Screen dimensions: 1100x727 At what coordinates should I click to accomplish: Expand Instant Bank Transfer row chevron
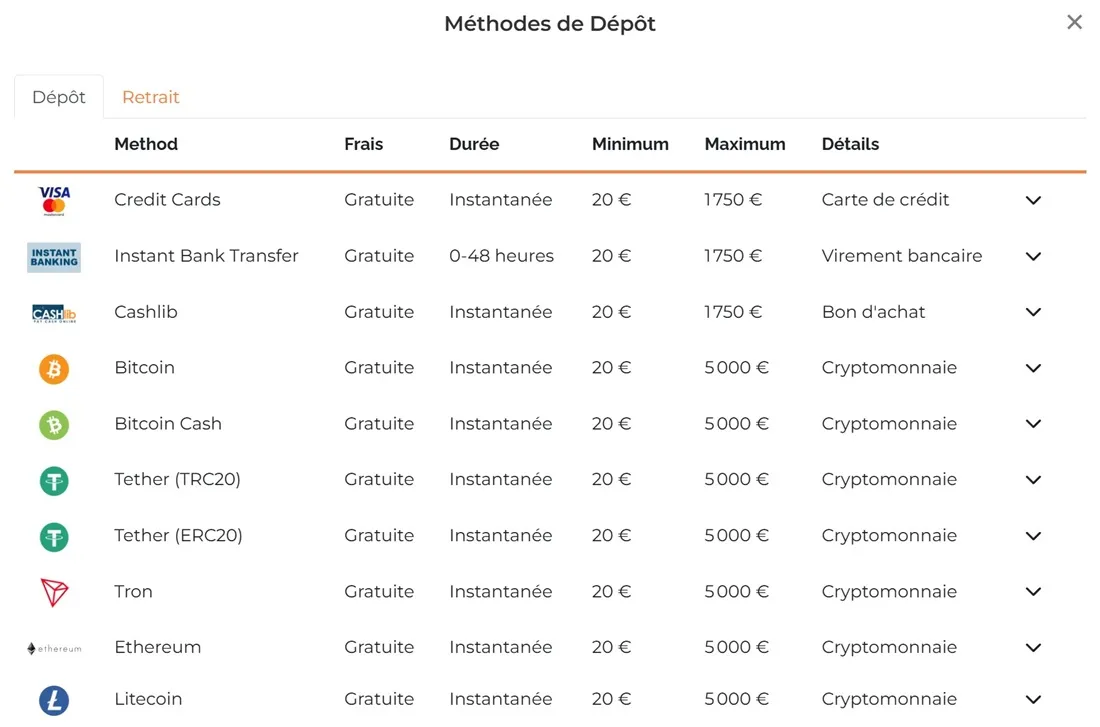click(1033, 256)
